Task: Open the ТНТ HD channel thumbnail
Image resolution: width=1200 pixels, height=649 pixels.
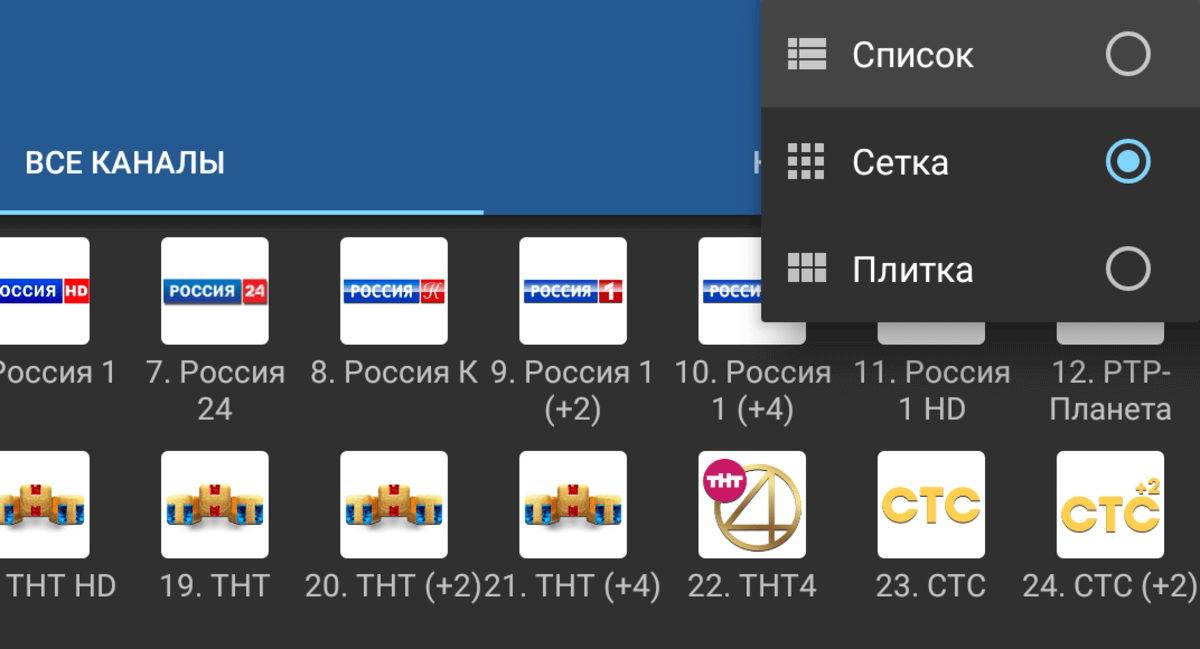Action: [40, 504]
